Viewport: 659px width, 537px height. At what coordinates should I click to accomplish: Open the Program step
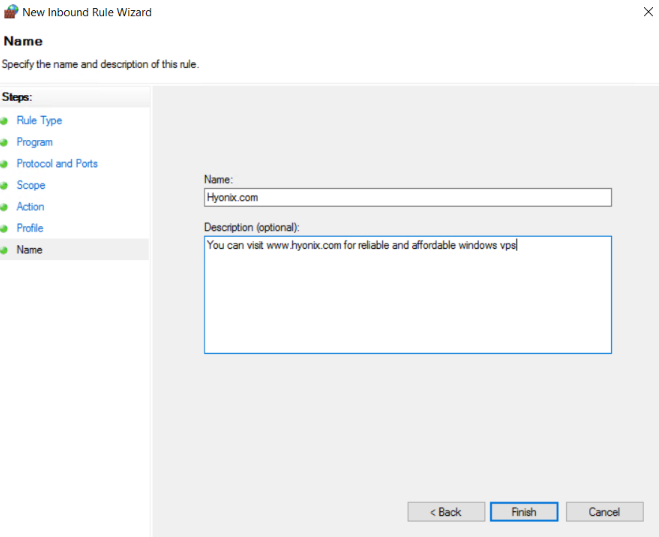tap(34, 142)
